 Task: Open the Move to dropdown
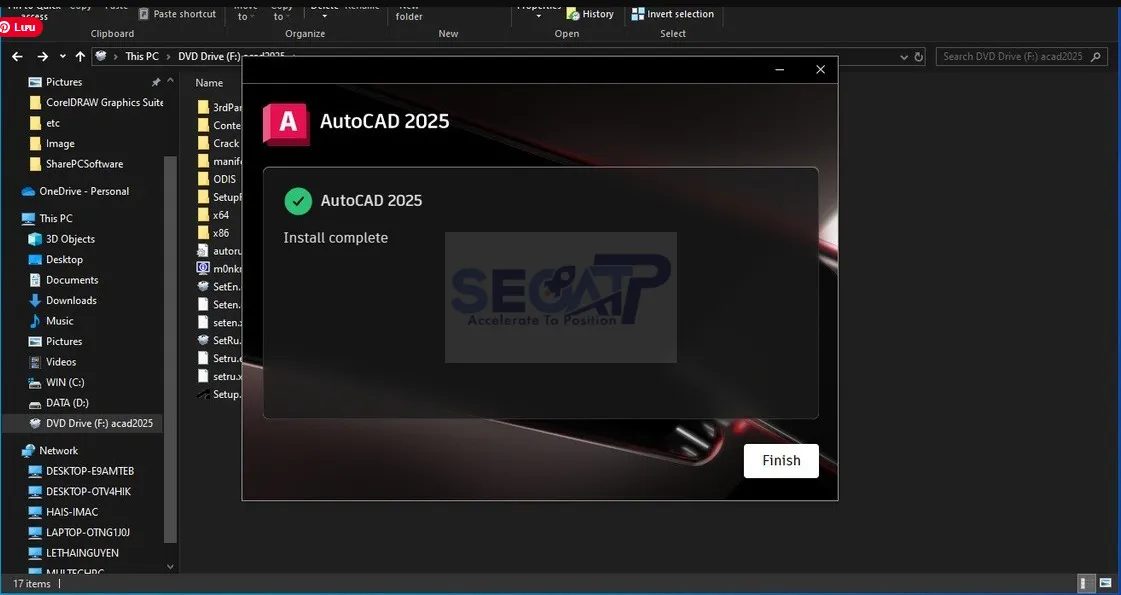[x=243, y=14]
